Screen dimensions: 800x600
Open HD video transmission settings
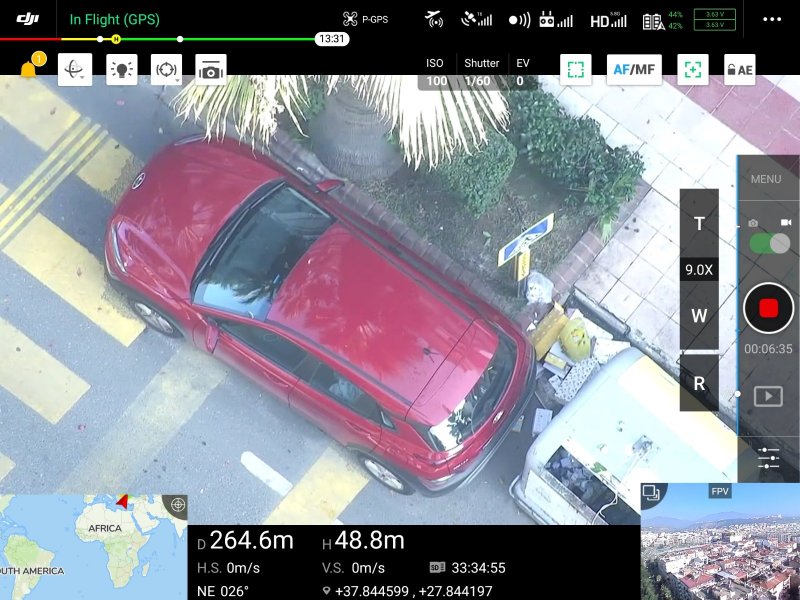[x=608, y=19]
